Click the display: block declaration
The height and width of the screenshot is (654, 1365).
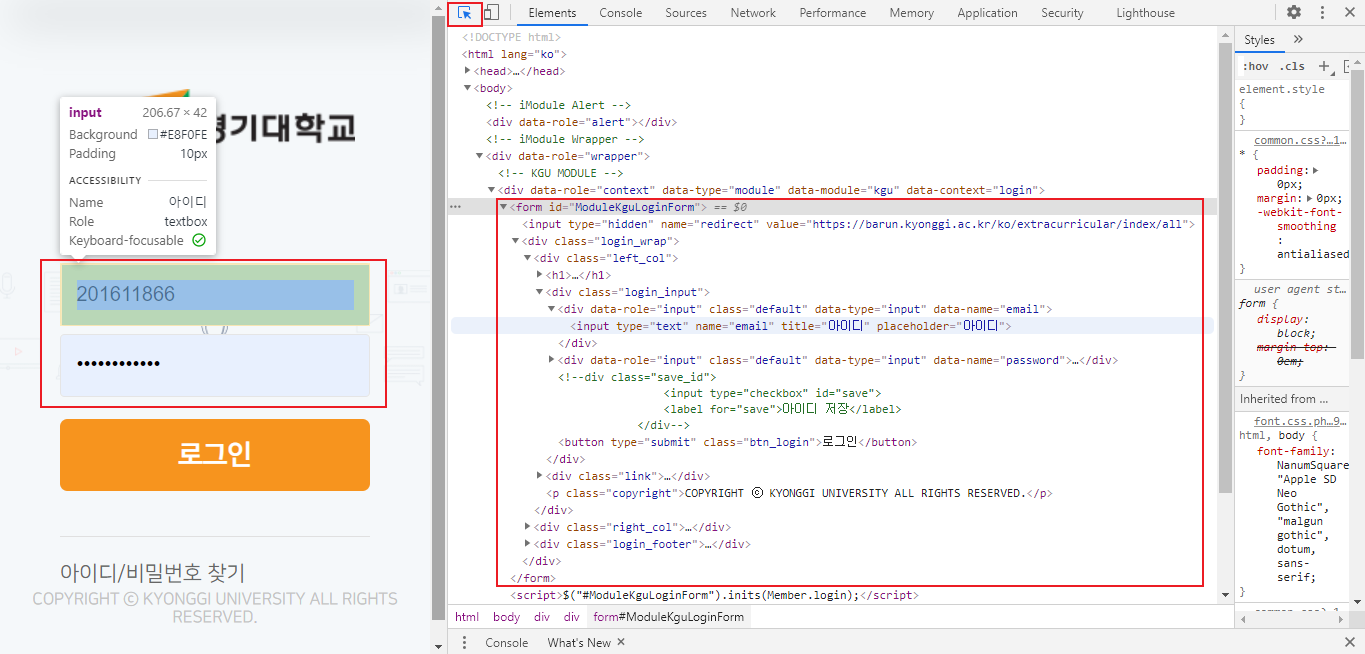coord(1286,326)
